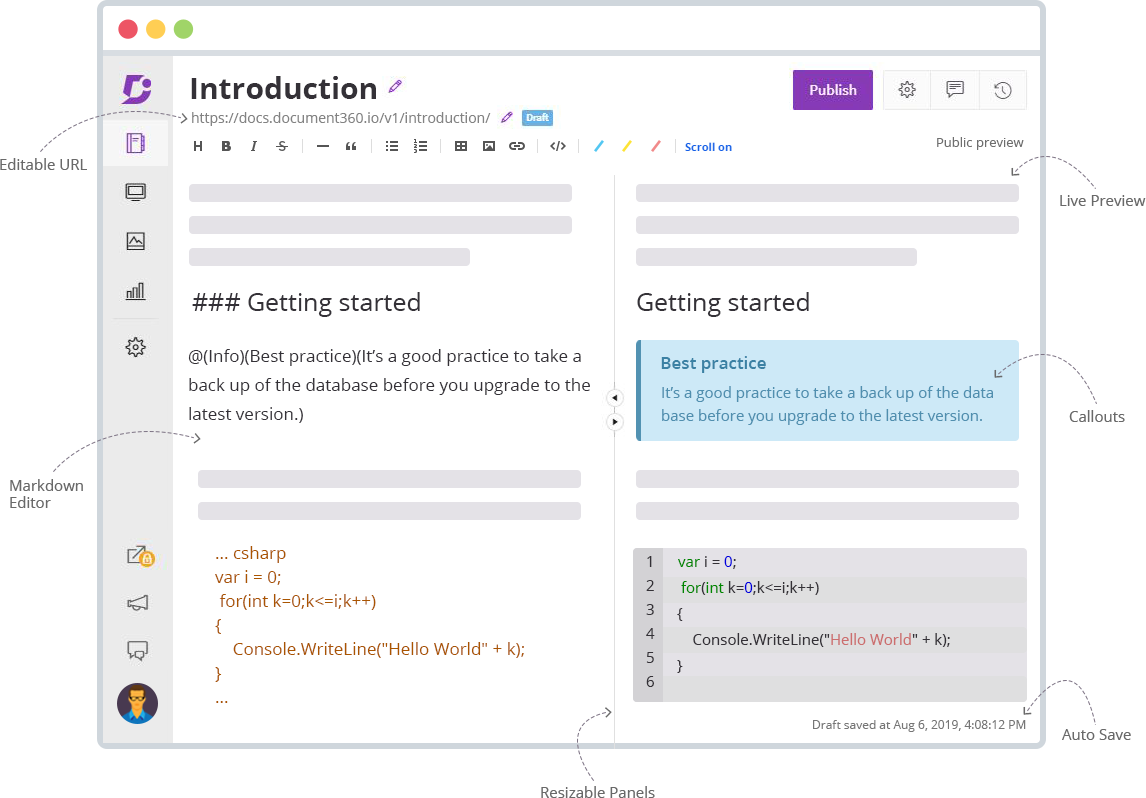Insert a code block from toolbar
The image size is (1146, 798).
(558, 146)
